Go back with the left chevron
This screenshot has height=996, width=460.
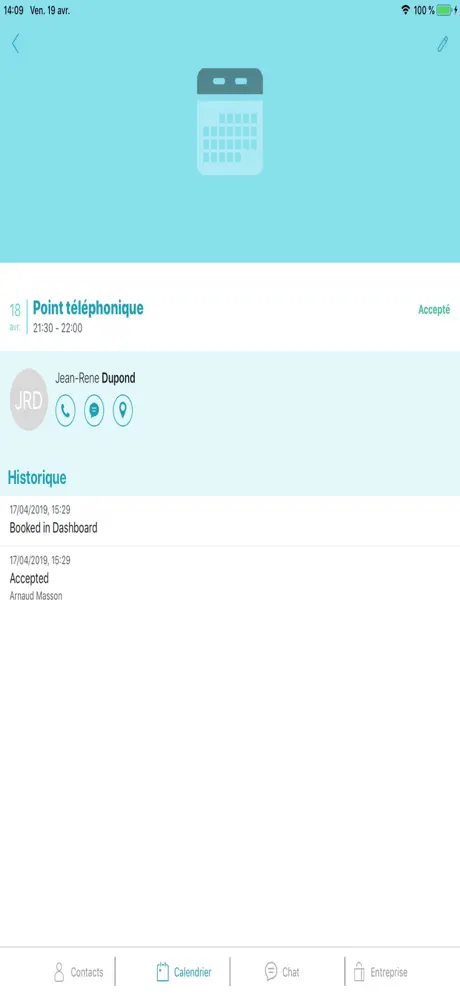(x=15, y=43)
